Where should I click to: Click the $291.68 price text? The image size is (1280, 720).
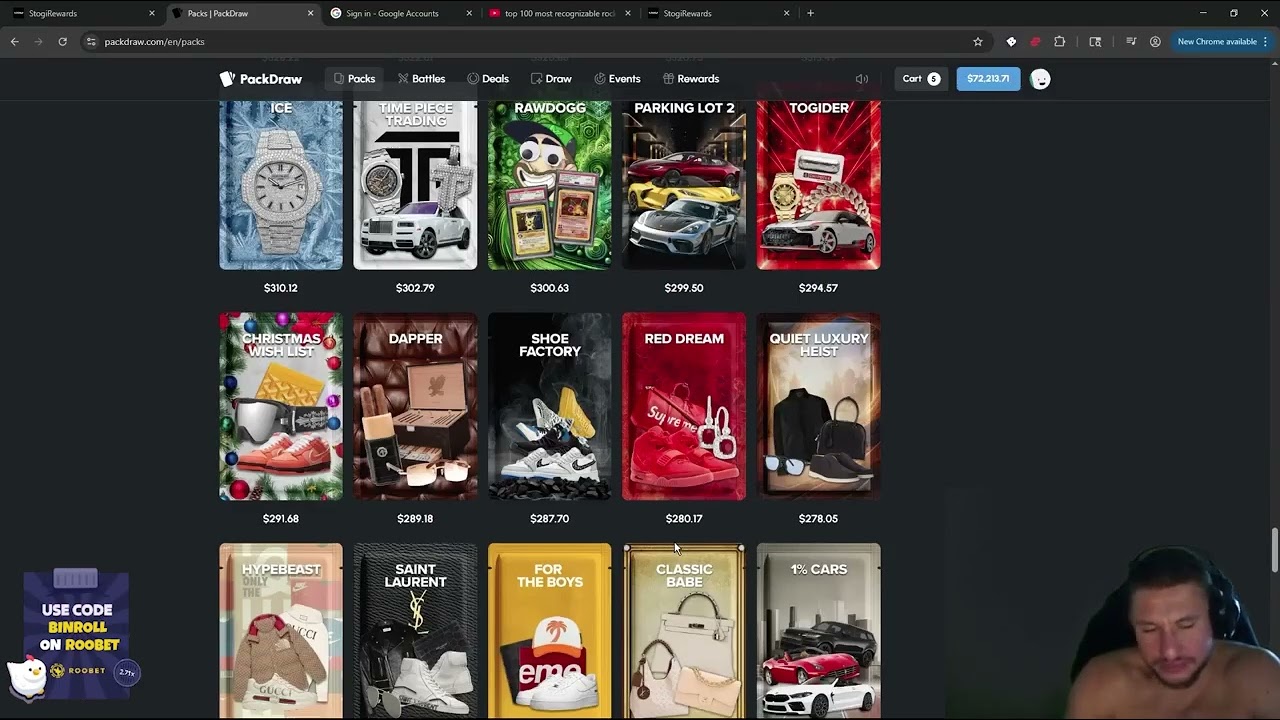(x=281, y=519)
